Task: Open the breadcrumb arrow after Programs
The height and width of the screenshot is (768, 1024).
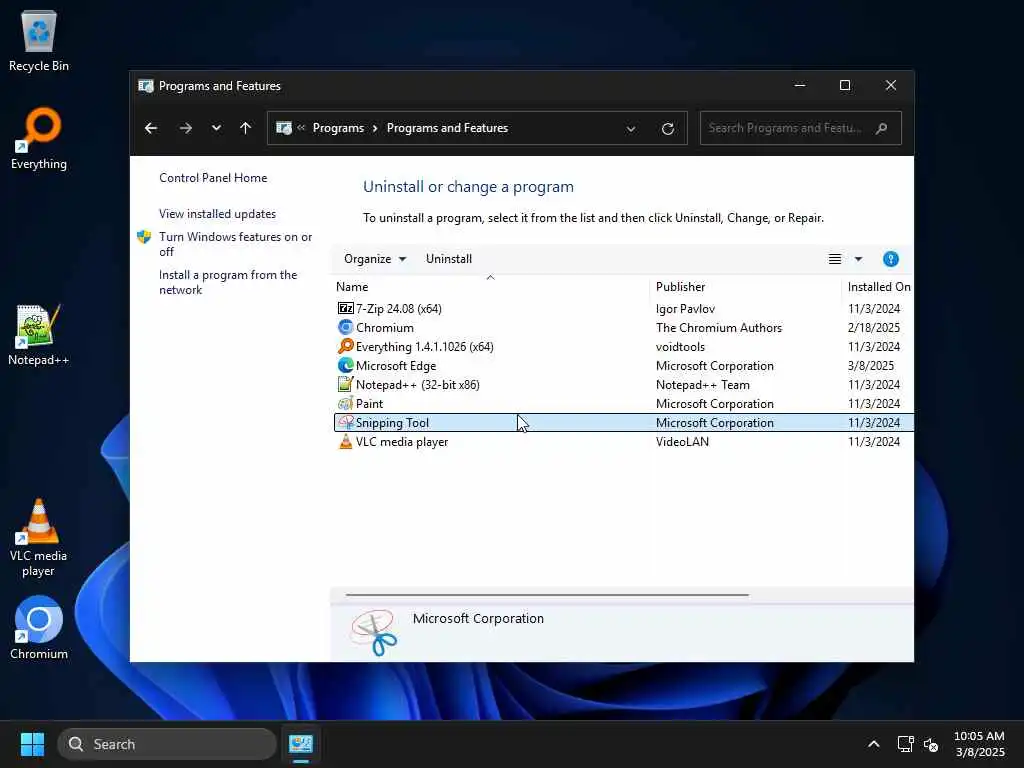Action: tap(375, 128)
